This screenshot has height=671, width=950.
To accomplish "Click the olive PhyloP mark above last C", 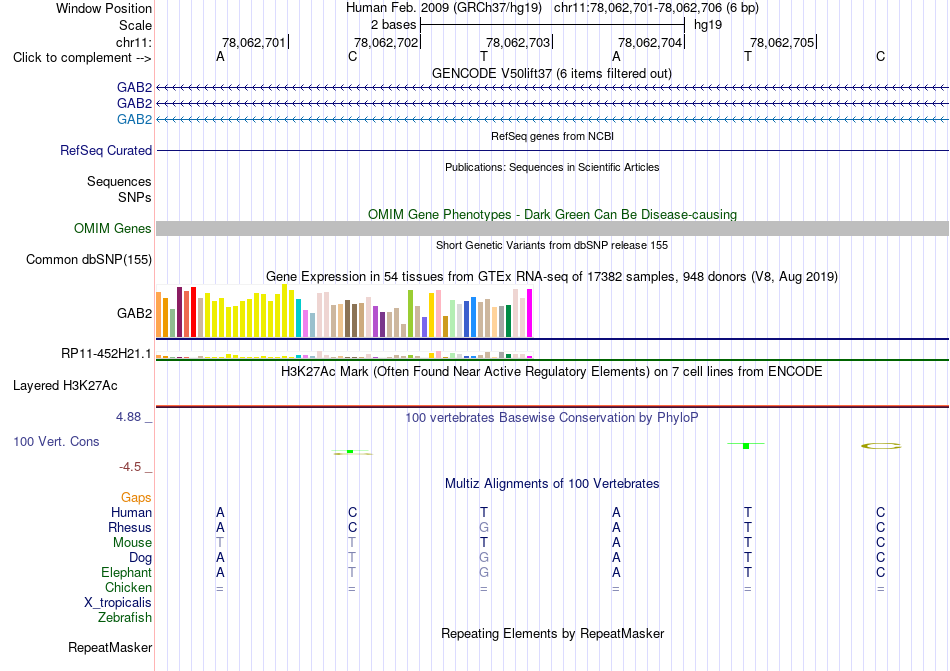I will click(881, 446).
